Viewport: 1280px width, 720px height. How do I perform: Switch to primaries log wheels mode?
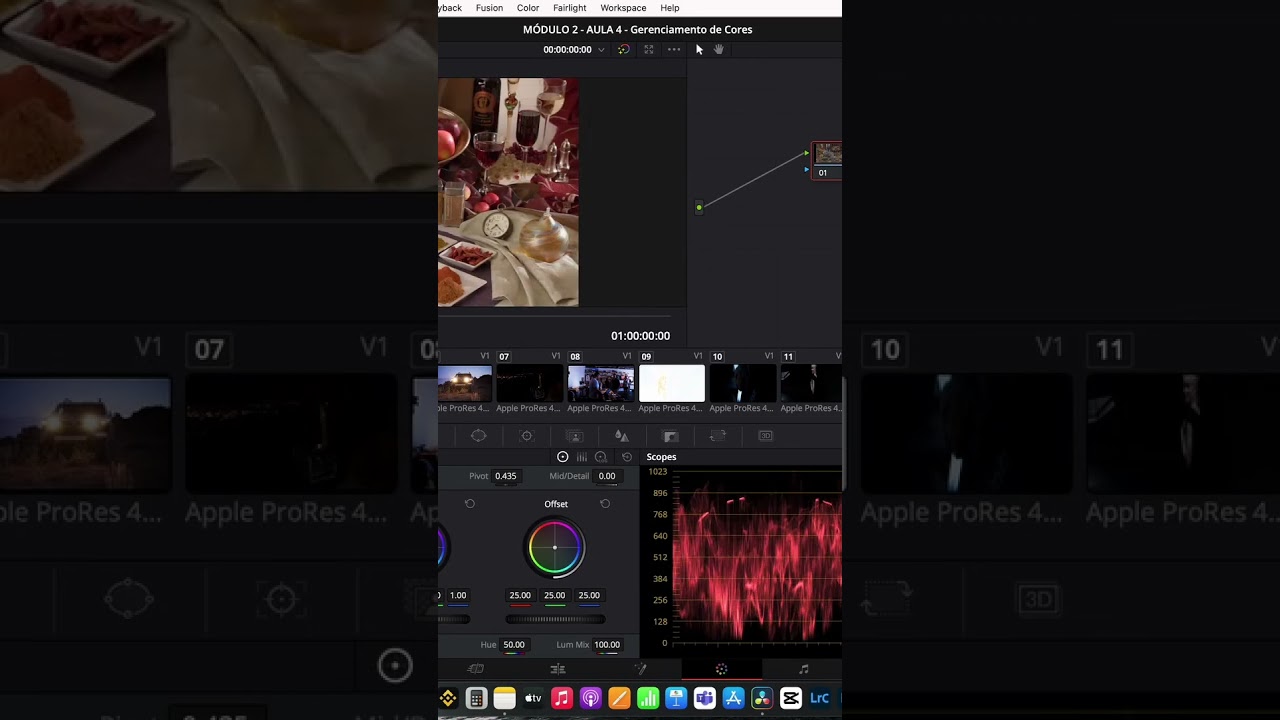601,457
